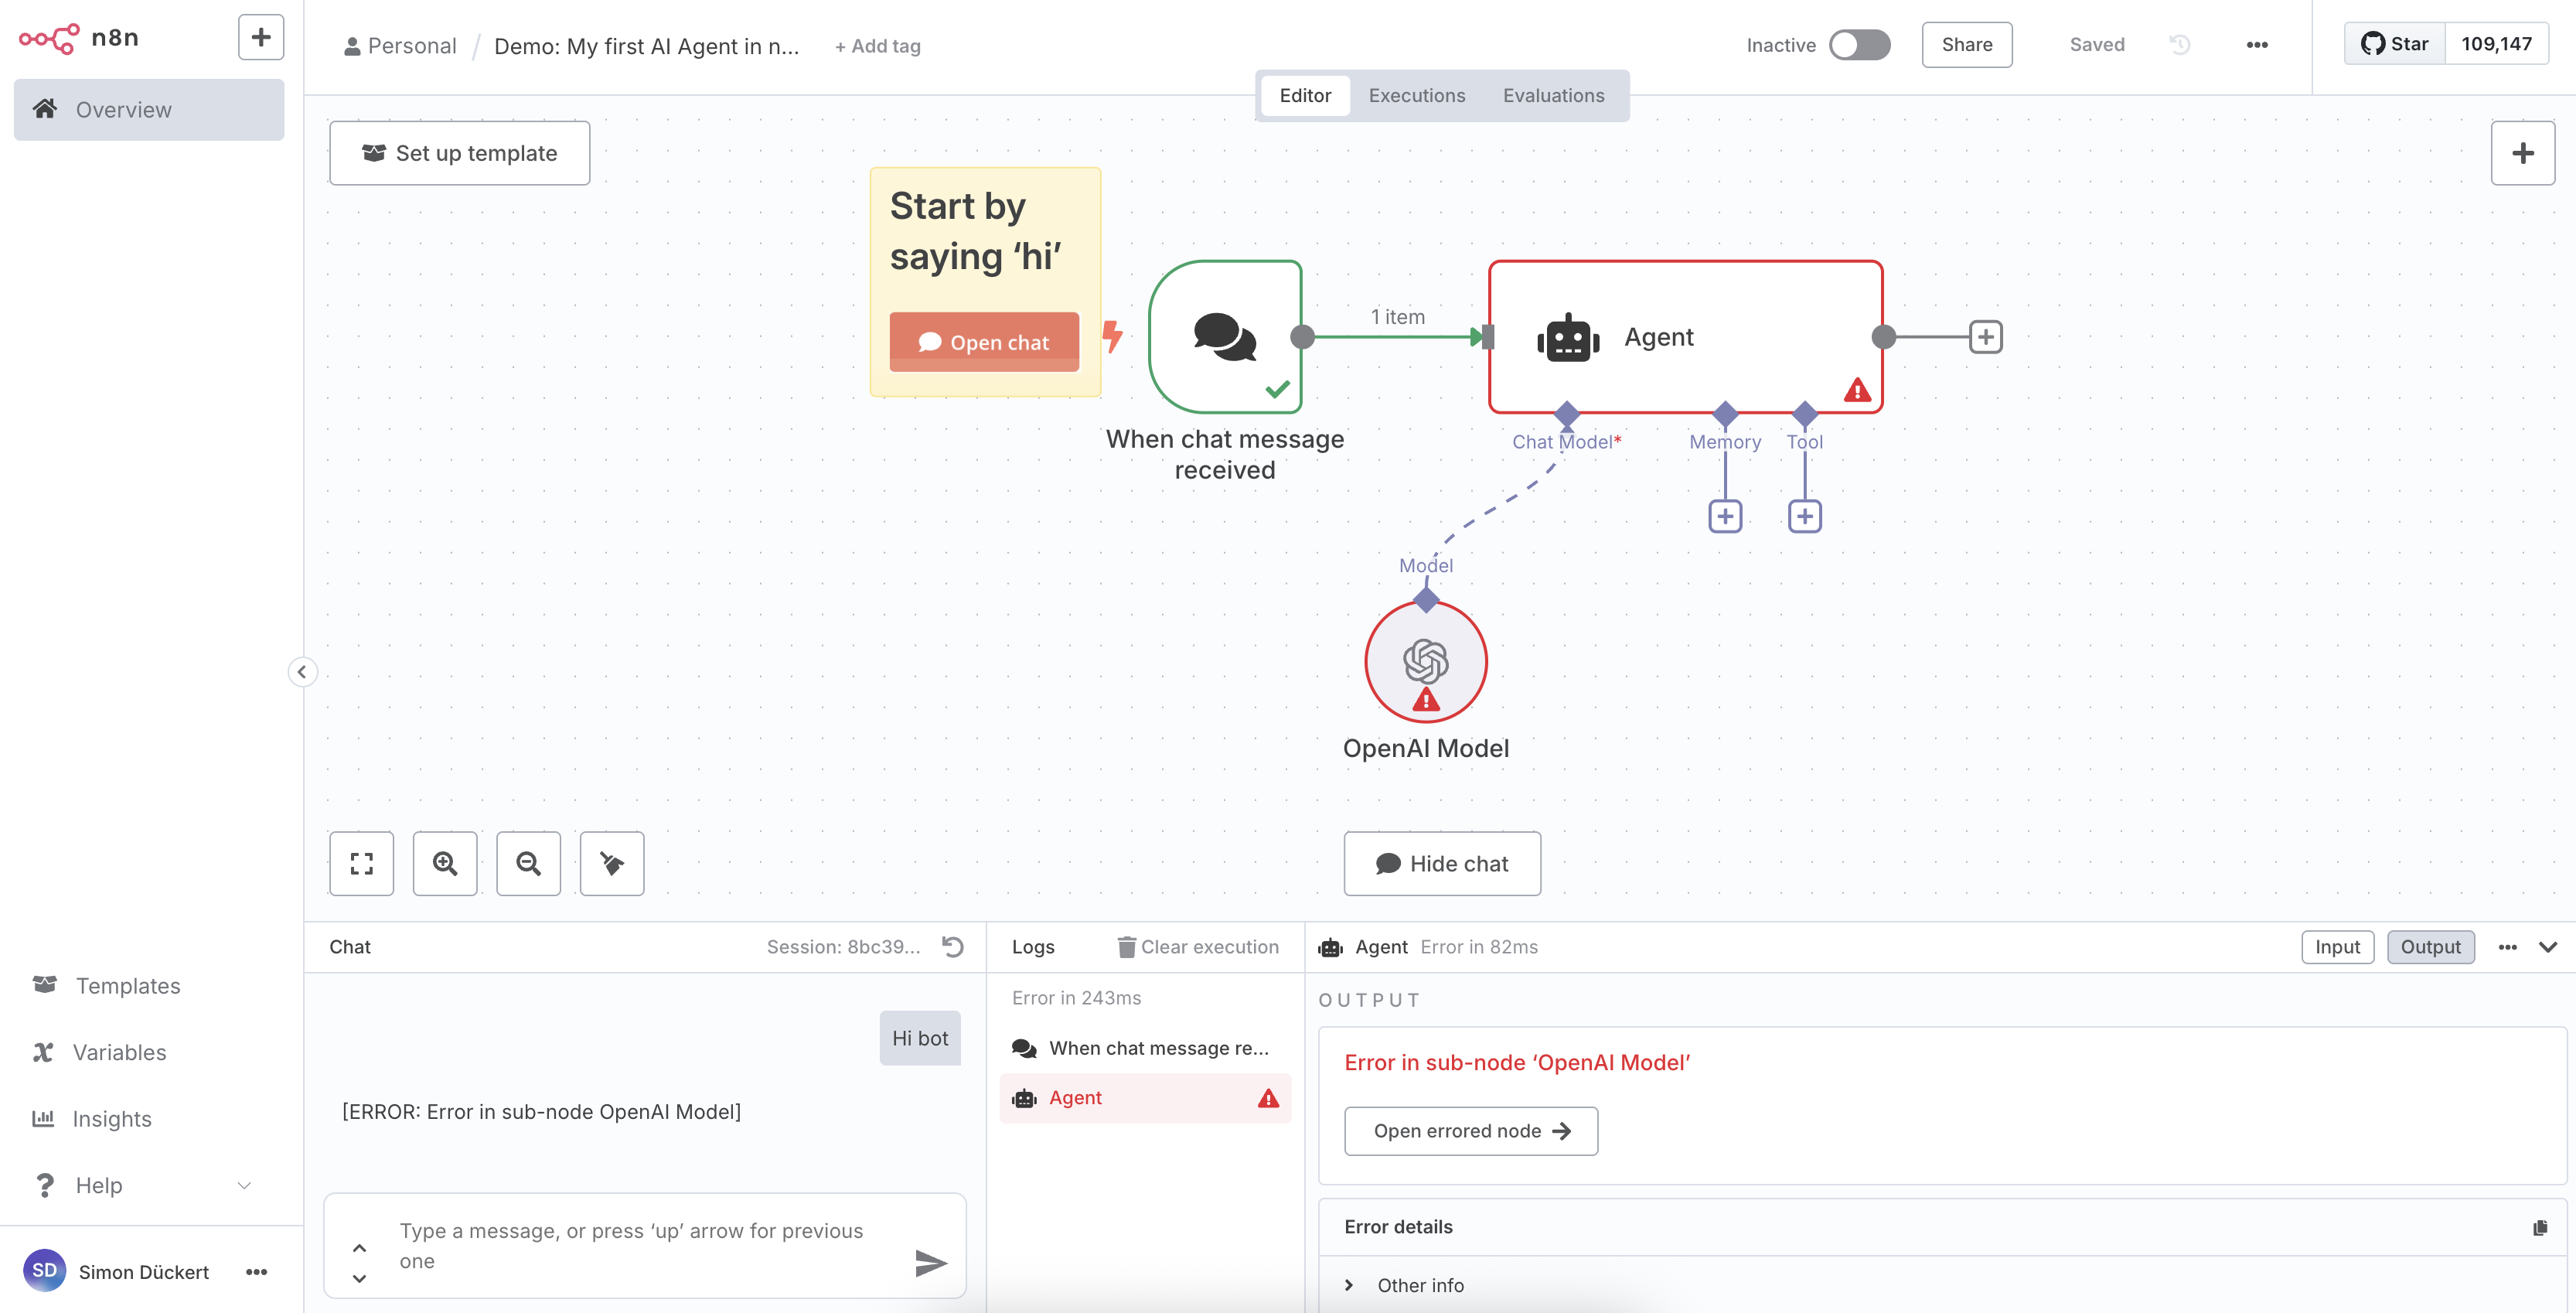
Task: Click the 'Hi bot' chat message bubble
Action: coord(920,1038)
